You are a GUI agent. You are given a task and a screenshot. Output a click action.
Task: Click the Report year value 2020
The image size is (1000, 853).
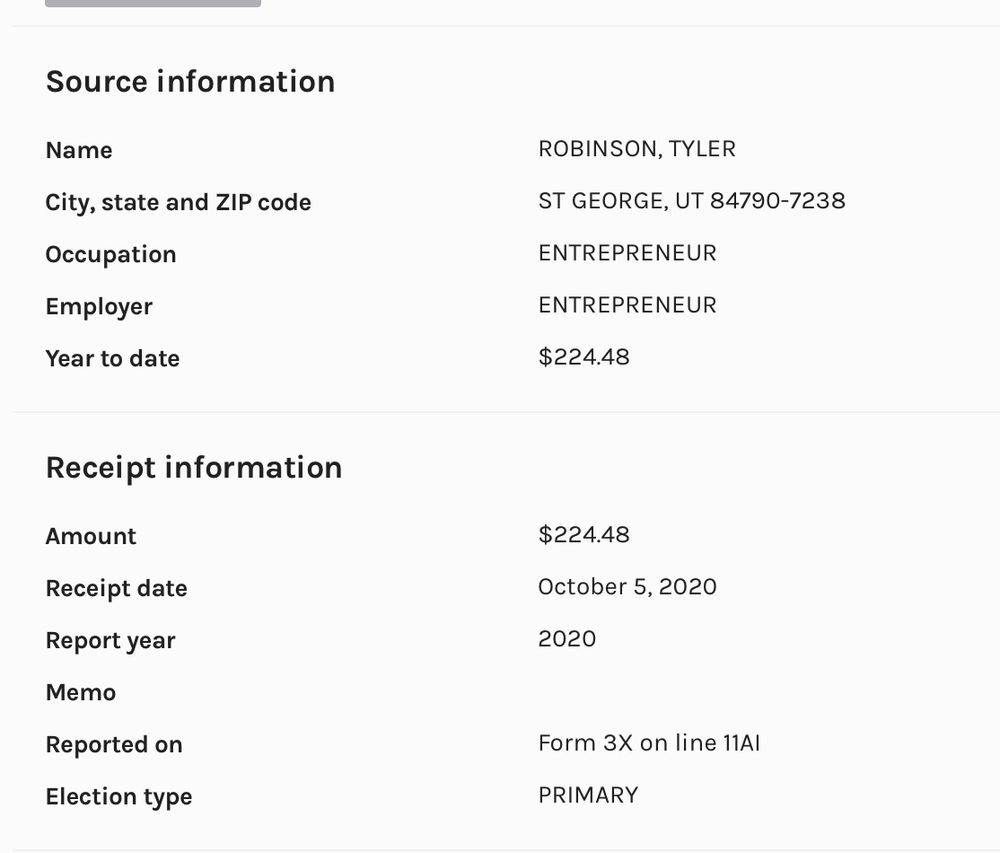pyautogui.click(x=566, y=639)
